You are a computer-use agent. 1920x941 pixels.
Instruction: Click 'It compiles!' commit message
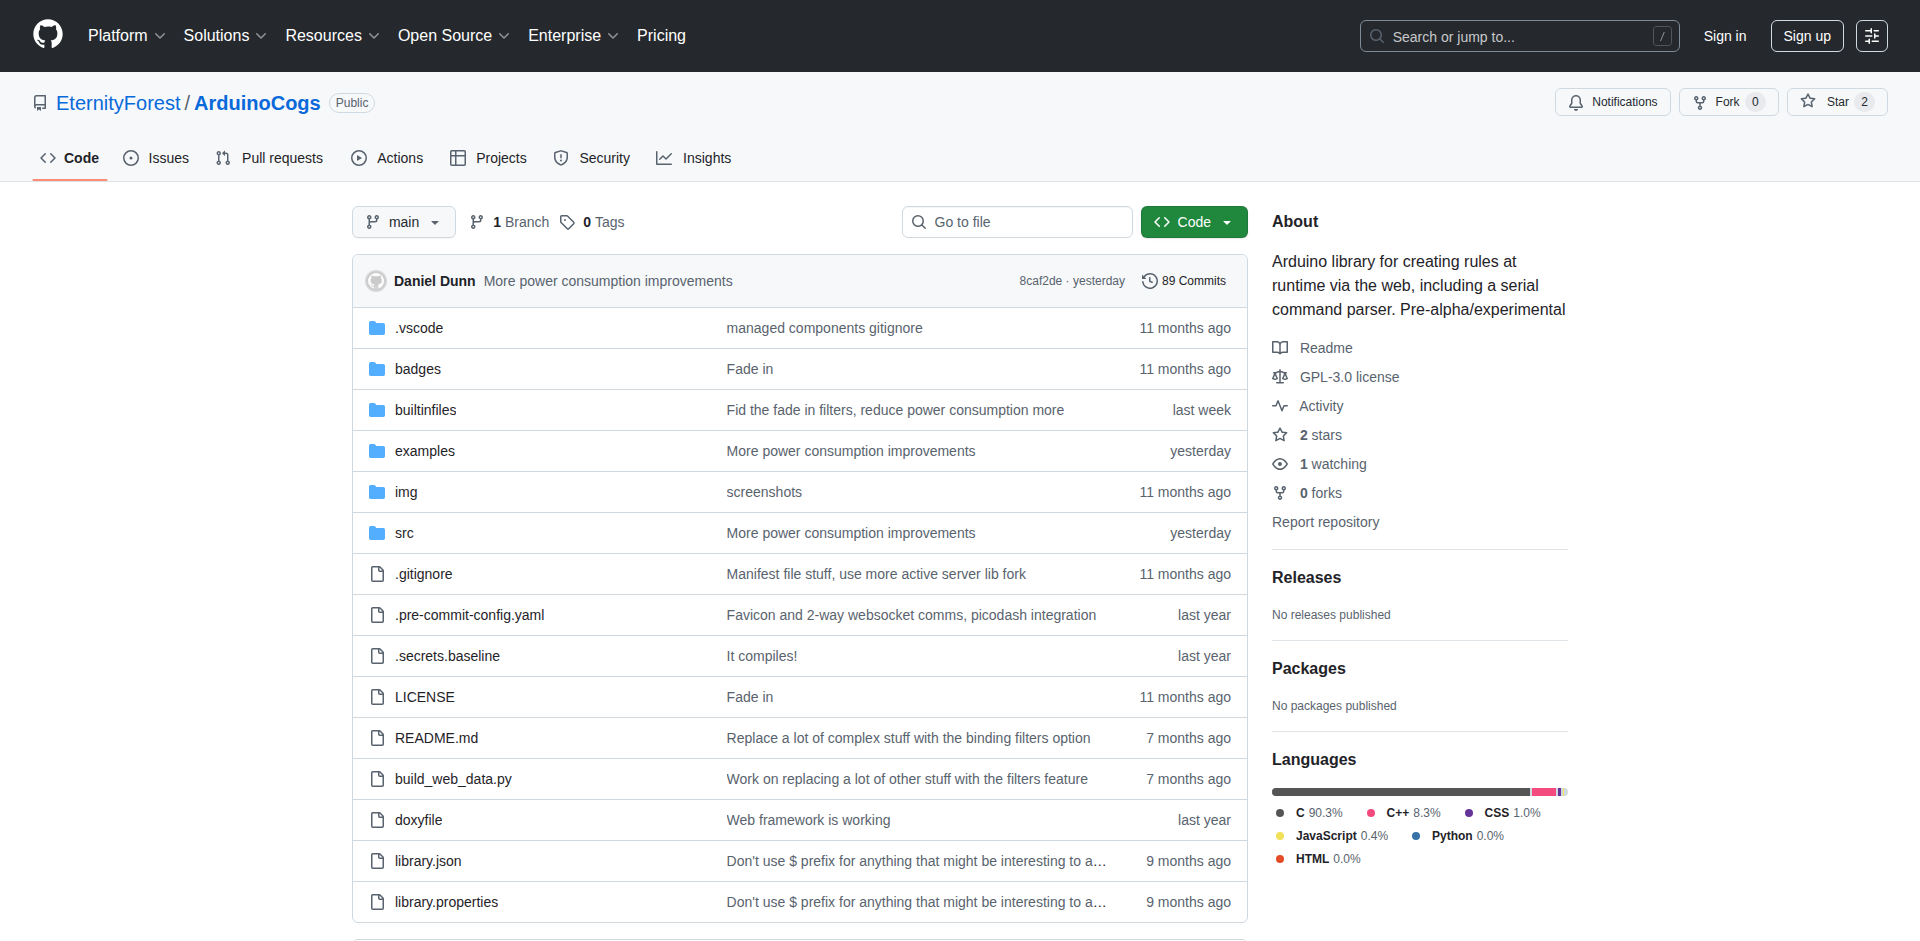click(762, 656)
